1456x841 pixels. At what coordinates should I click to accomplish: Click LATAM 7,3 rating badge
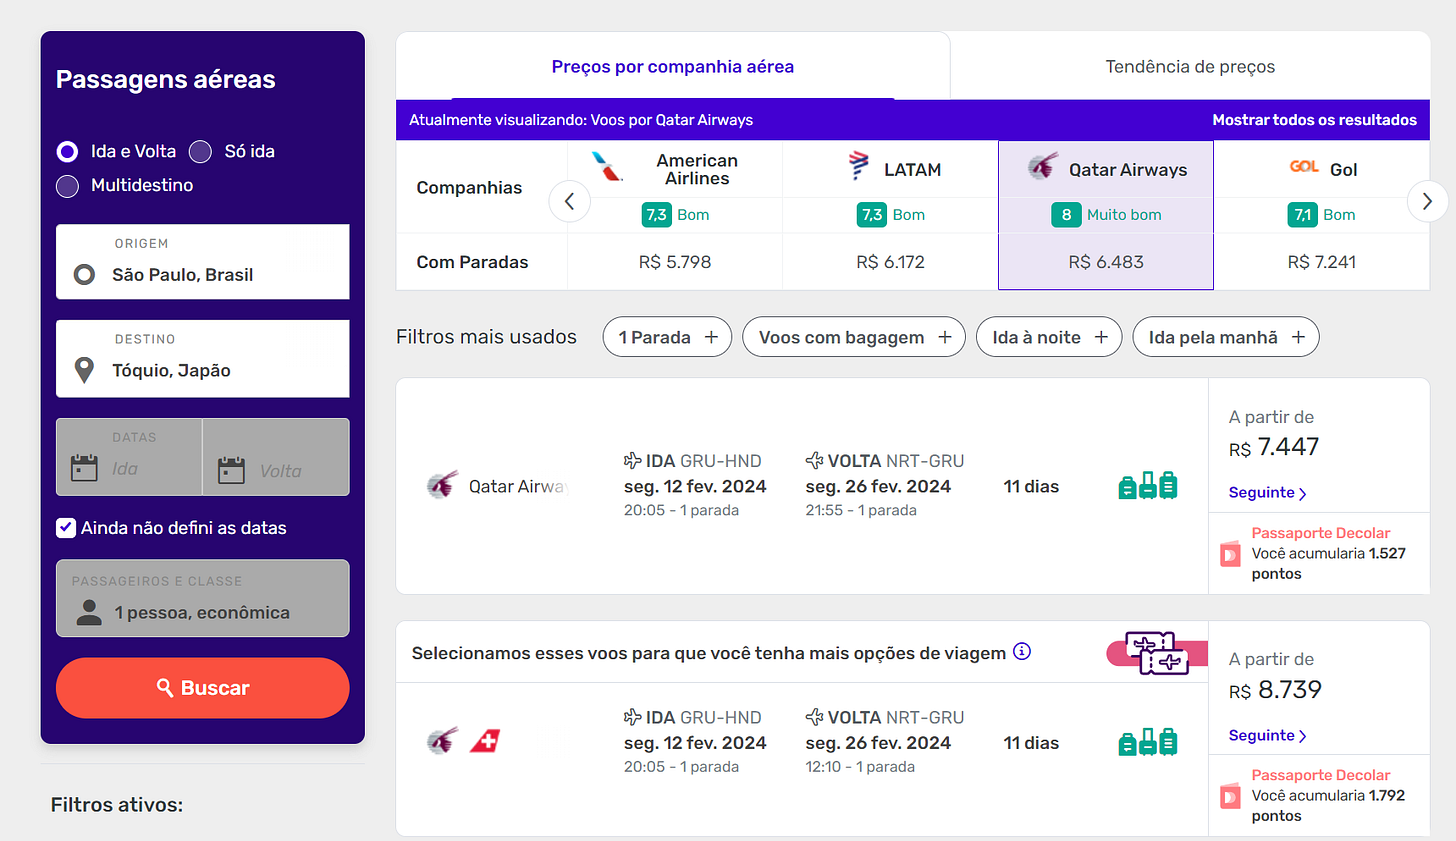[x=872, y=215]
